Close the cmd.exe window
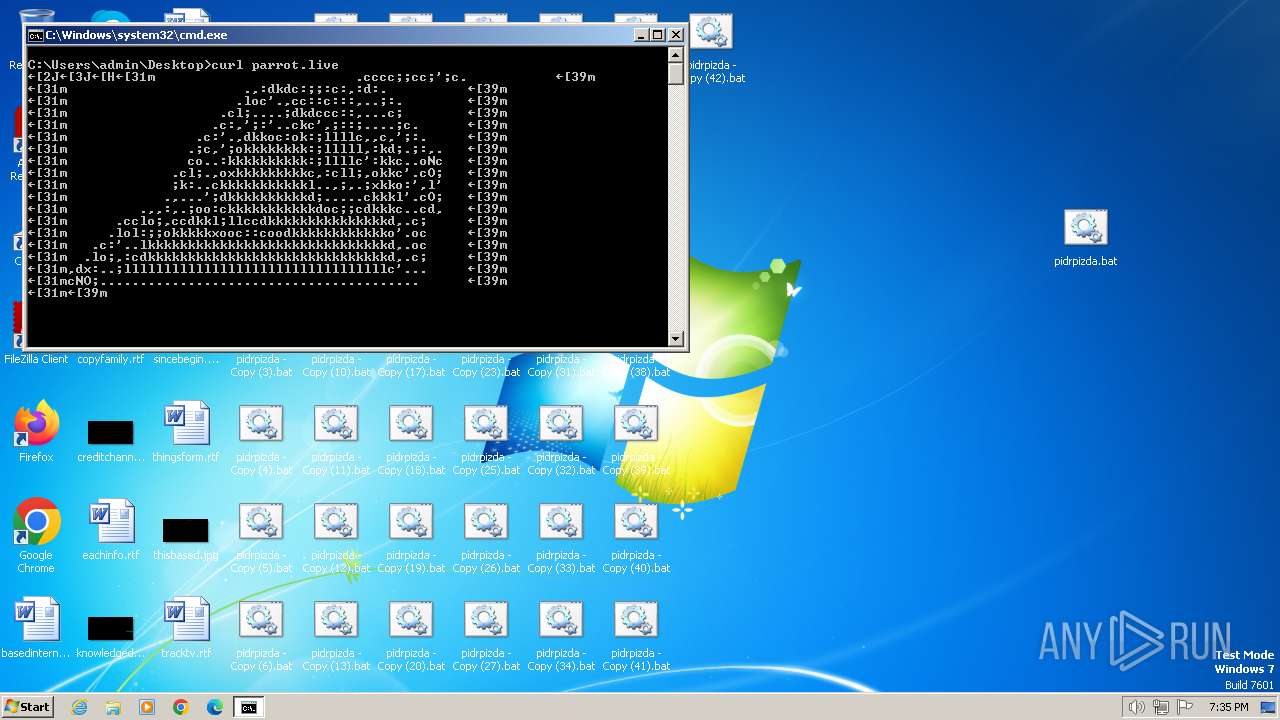This screenshot has width=1280, height=720. click(x=676, y=35)
